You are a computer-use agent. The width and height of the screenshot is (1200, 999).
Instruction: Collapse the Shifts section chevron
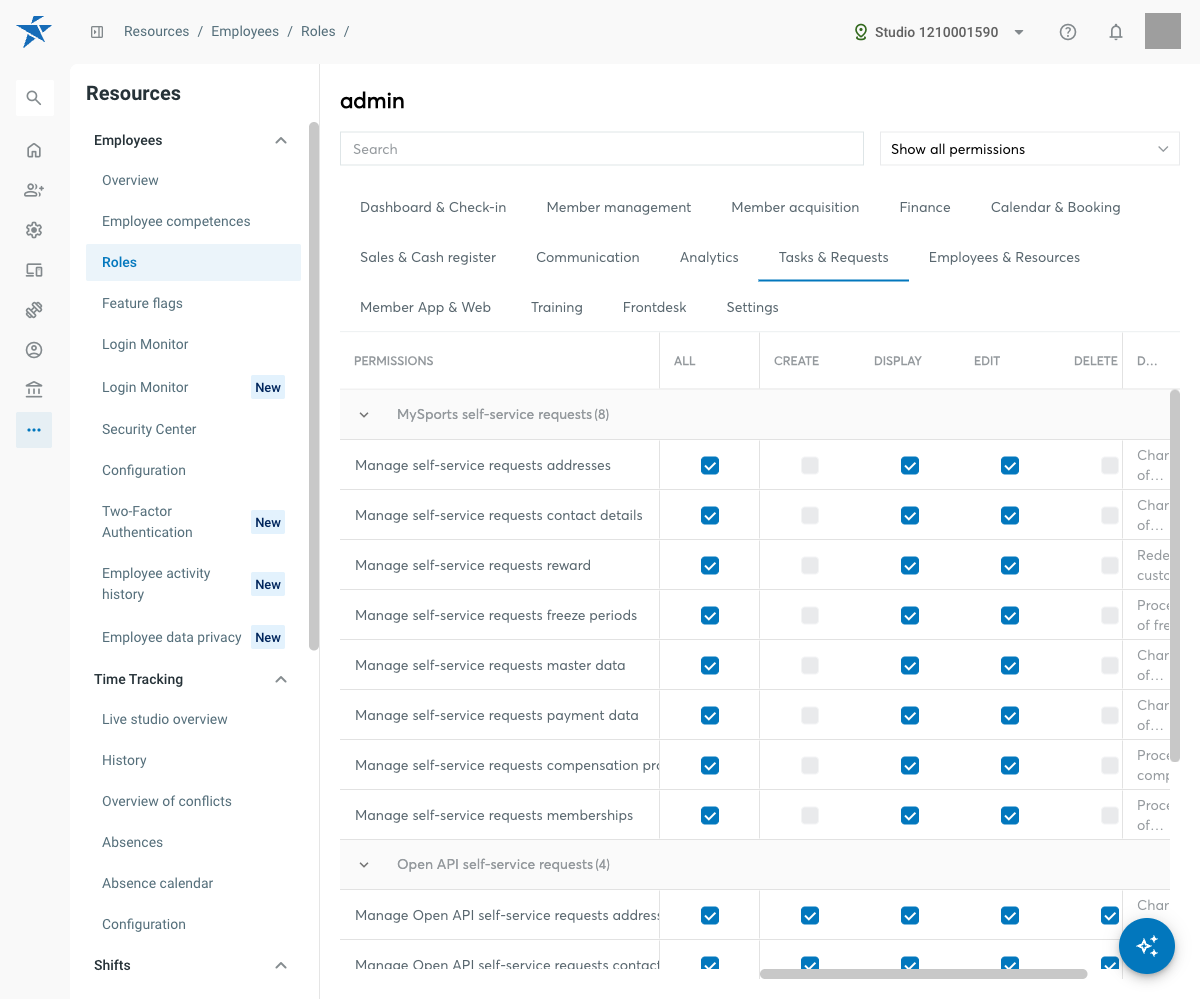pyautogui.click(x=281, y=966)
